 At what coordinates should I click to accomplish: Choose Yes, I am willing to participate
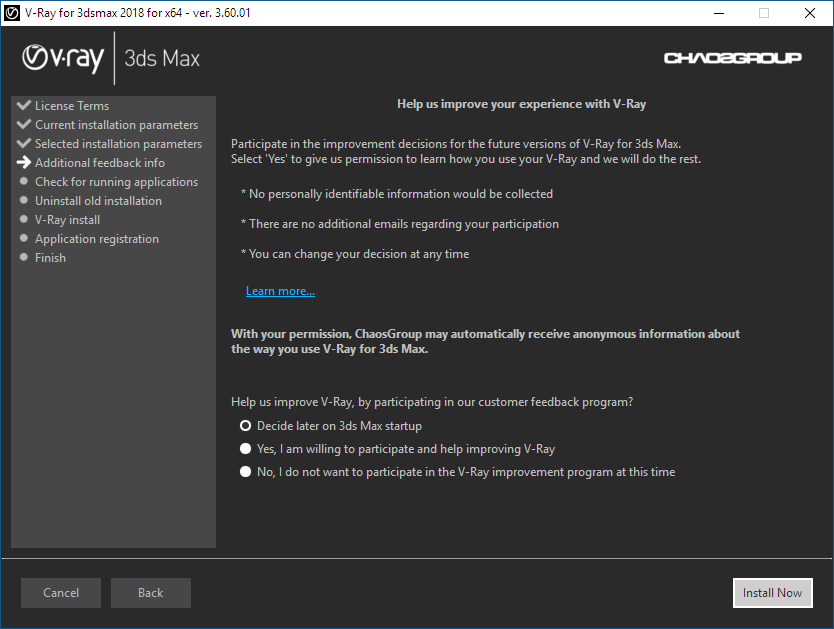pyautogui.click(x=246, y=449)
